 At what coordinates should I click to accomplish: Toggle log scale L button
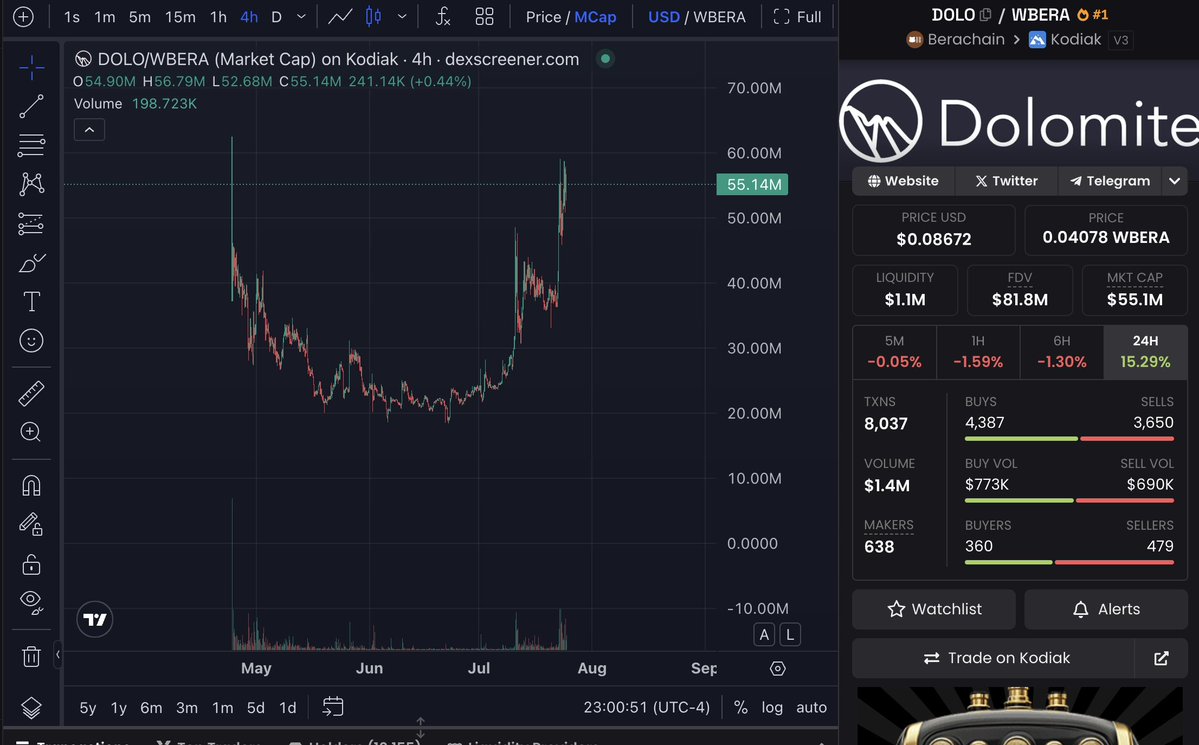pyautogui.click(x=790, y=635)
